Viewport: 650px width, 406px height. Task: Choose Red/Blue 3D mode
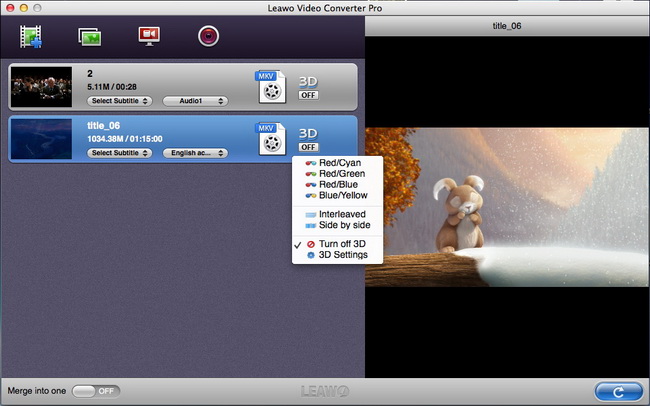pos(337,185)
